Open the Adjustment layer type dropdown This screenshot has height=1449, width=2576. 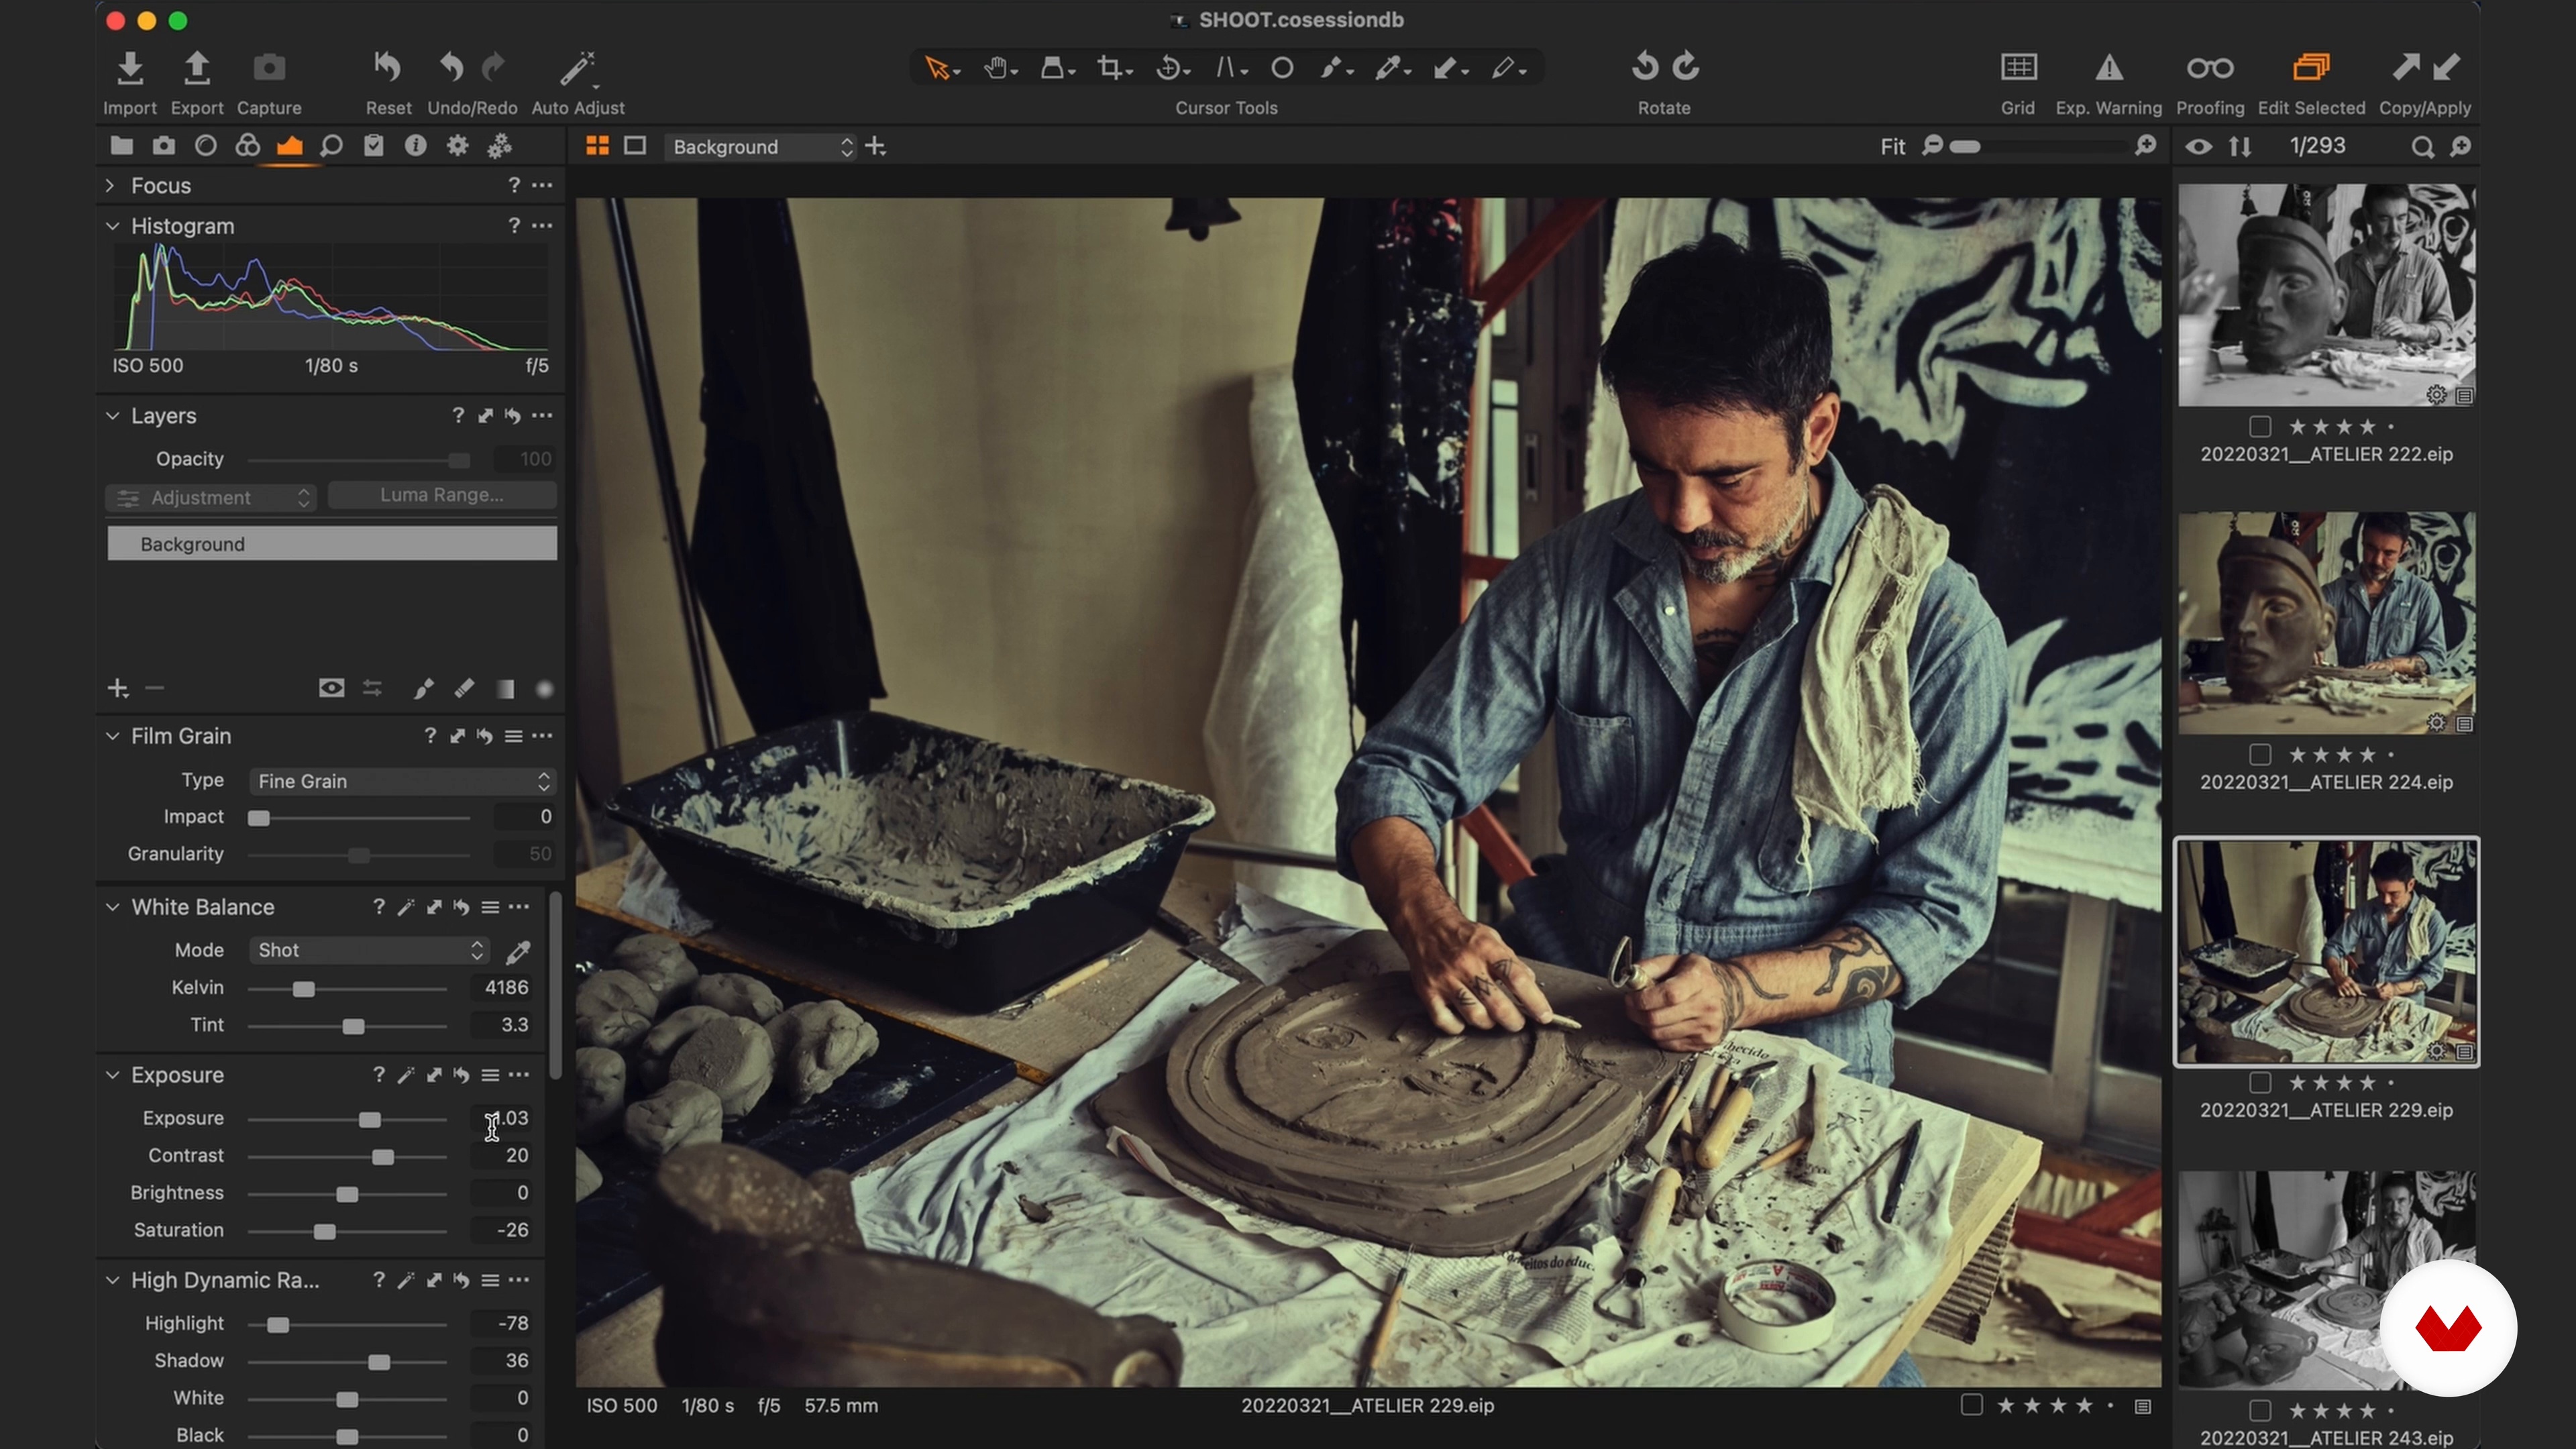211,497
